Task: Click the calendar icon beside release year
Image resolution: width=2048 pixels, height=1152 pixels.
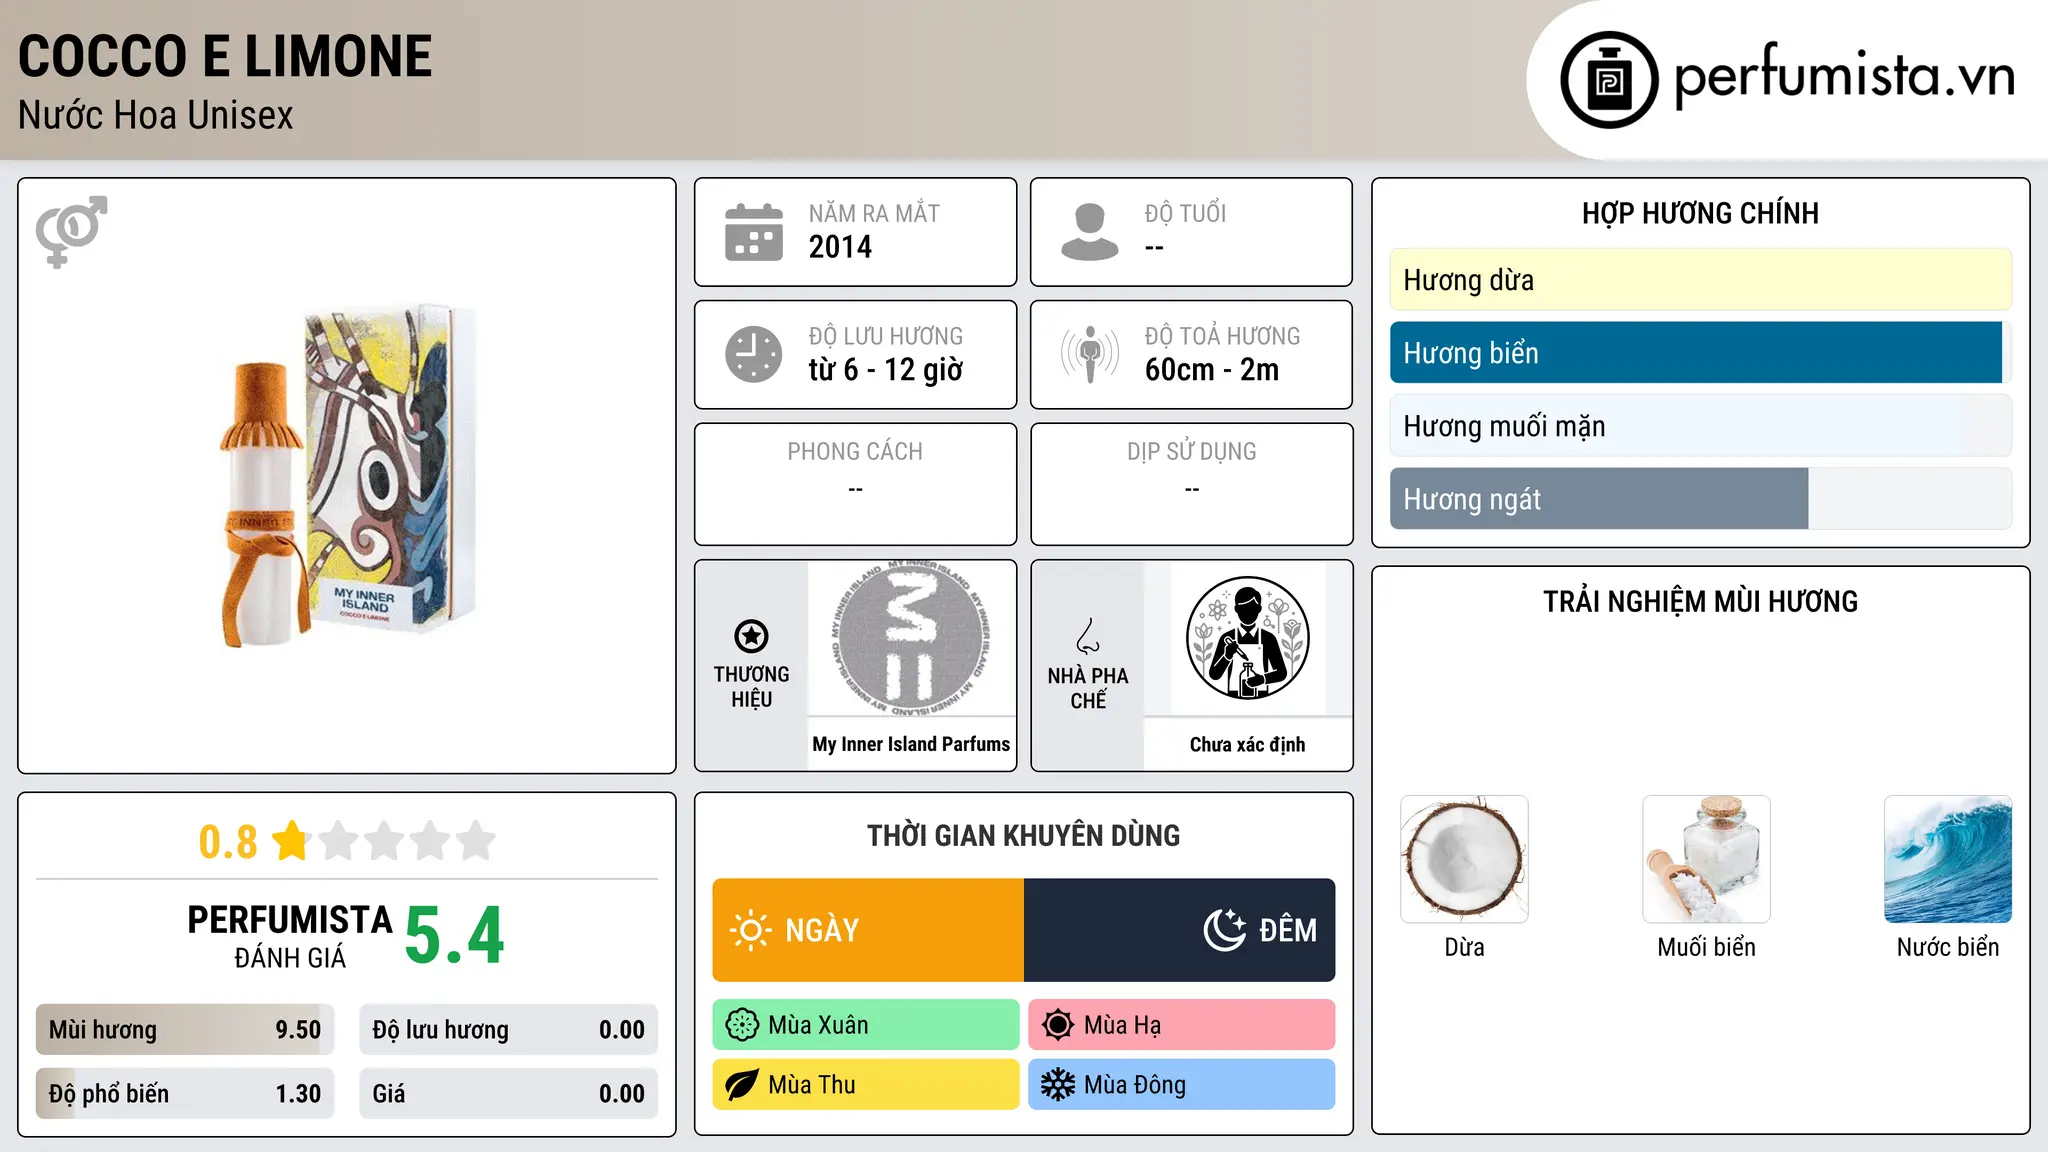Action: click(754, 232)
